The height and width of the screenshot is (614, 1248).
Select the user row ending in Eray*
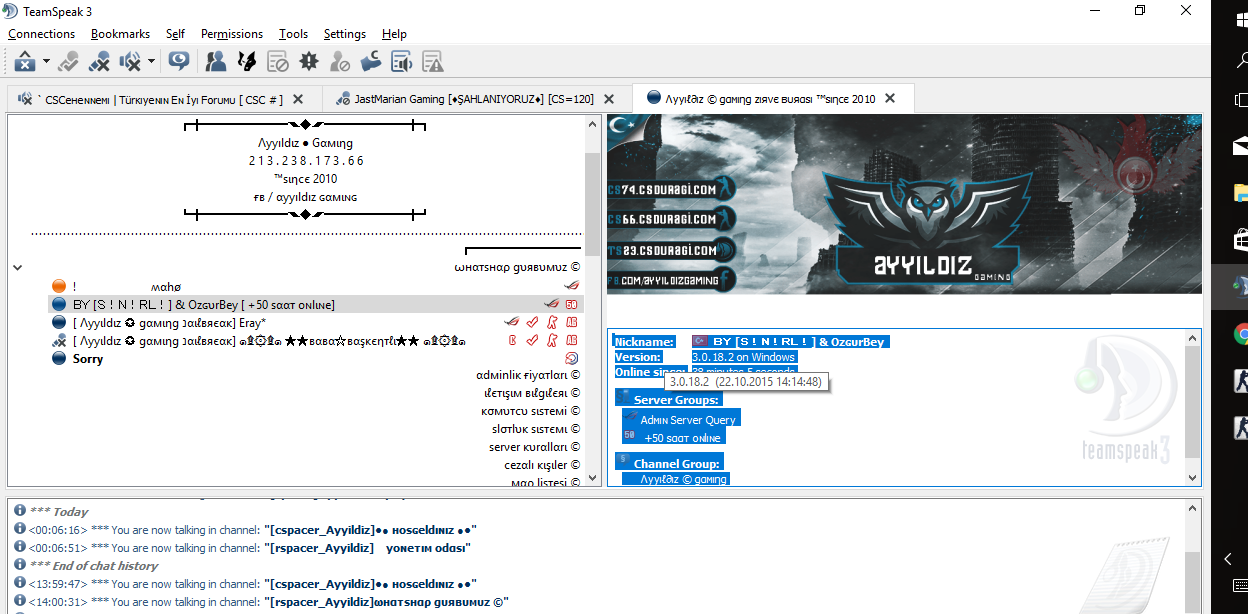pos(316,322)
